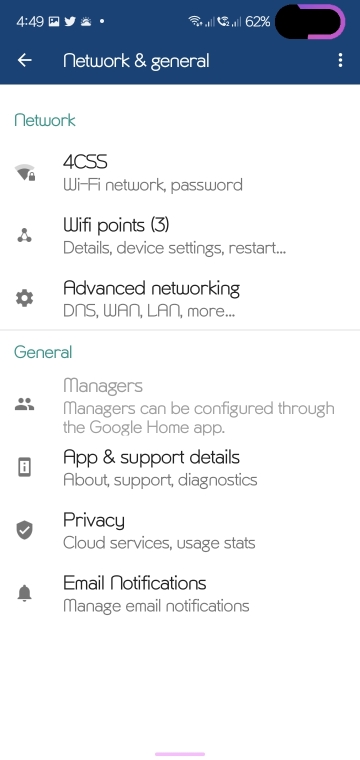Tap the Privacy shield icon
The height and width of the screenshot is (760, 360).
(24, 530)
